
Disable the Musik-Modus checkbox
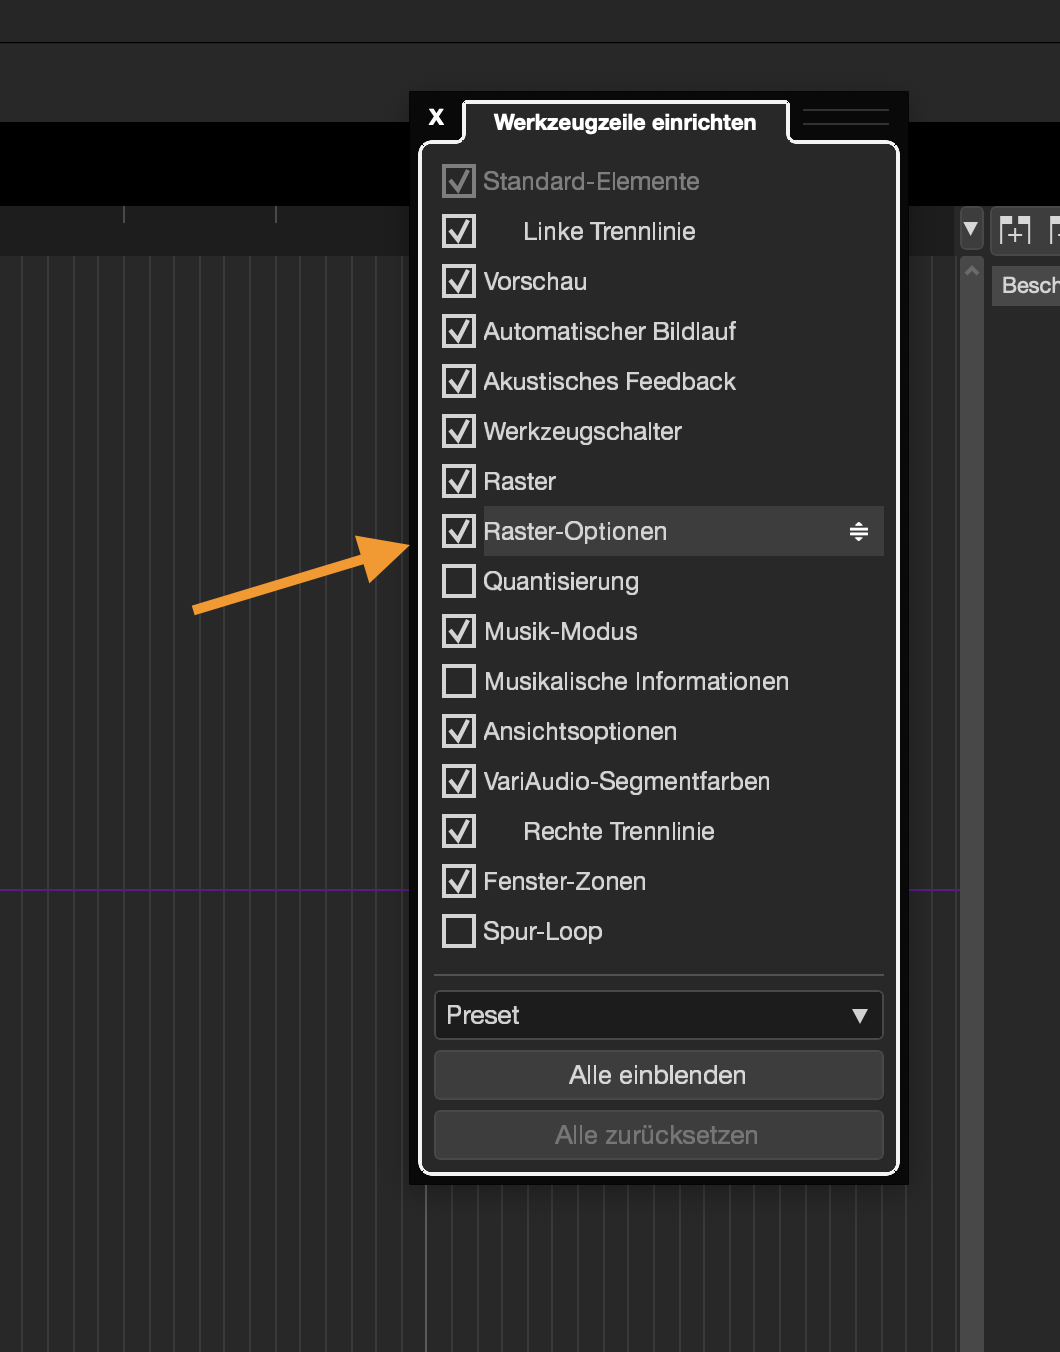point(459,631)
